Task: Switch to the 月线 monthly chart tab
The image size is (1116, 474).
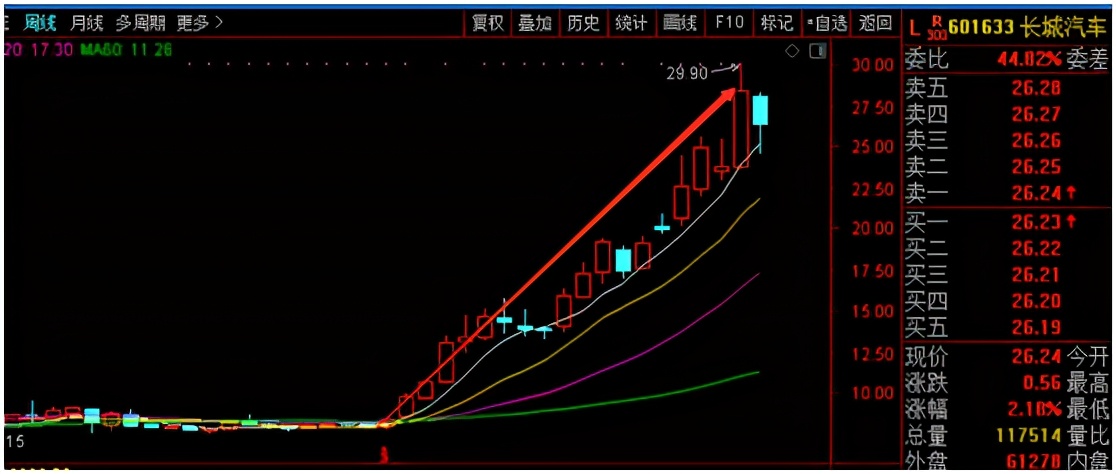Action: click(86, 23)
